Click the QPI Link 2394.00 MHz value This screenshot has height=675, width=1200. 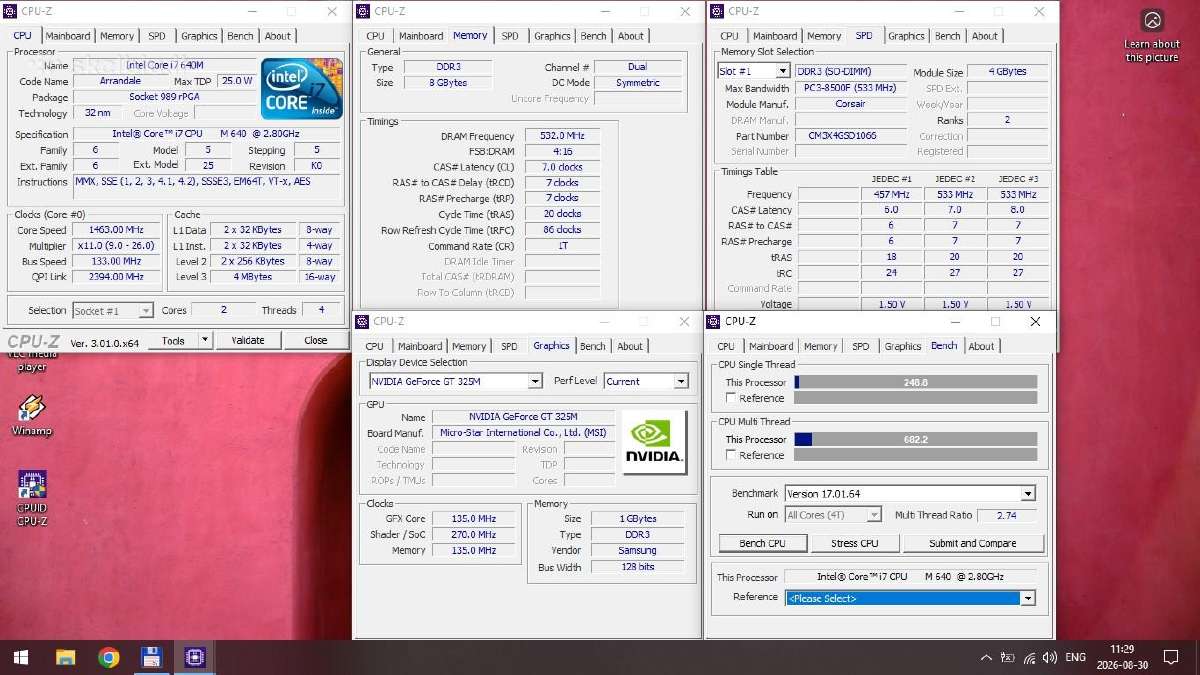pos(116,277)
